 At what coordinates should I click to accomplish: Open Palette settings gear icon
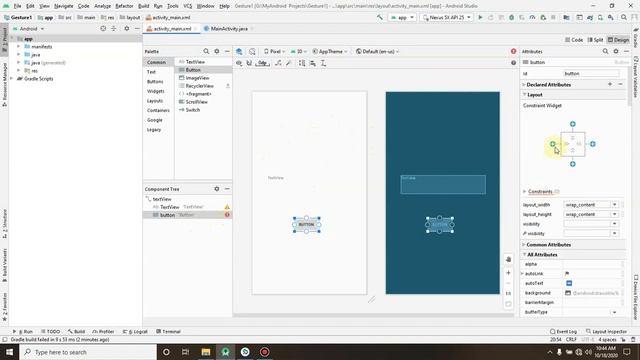pyautogui.click(x=217, y=51)
